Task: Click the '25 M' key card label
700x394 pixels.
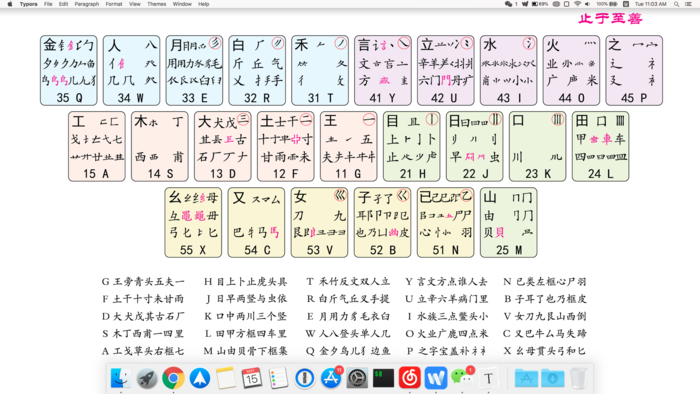Action: coord(509,250)
